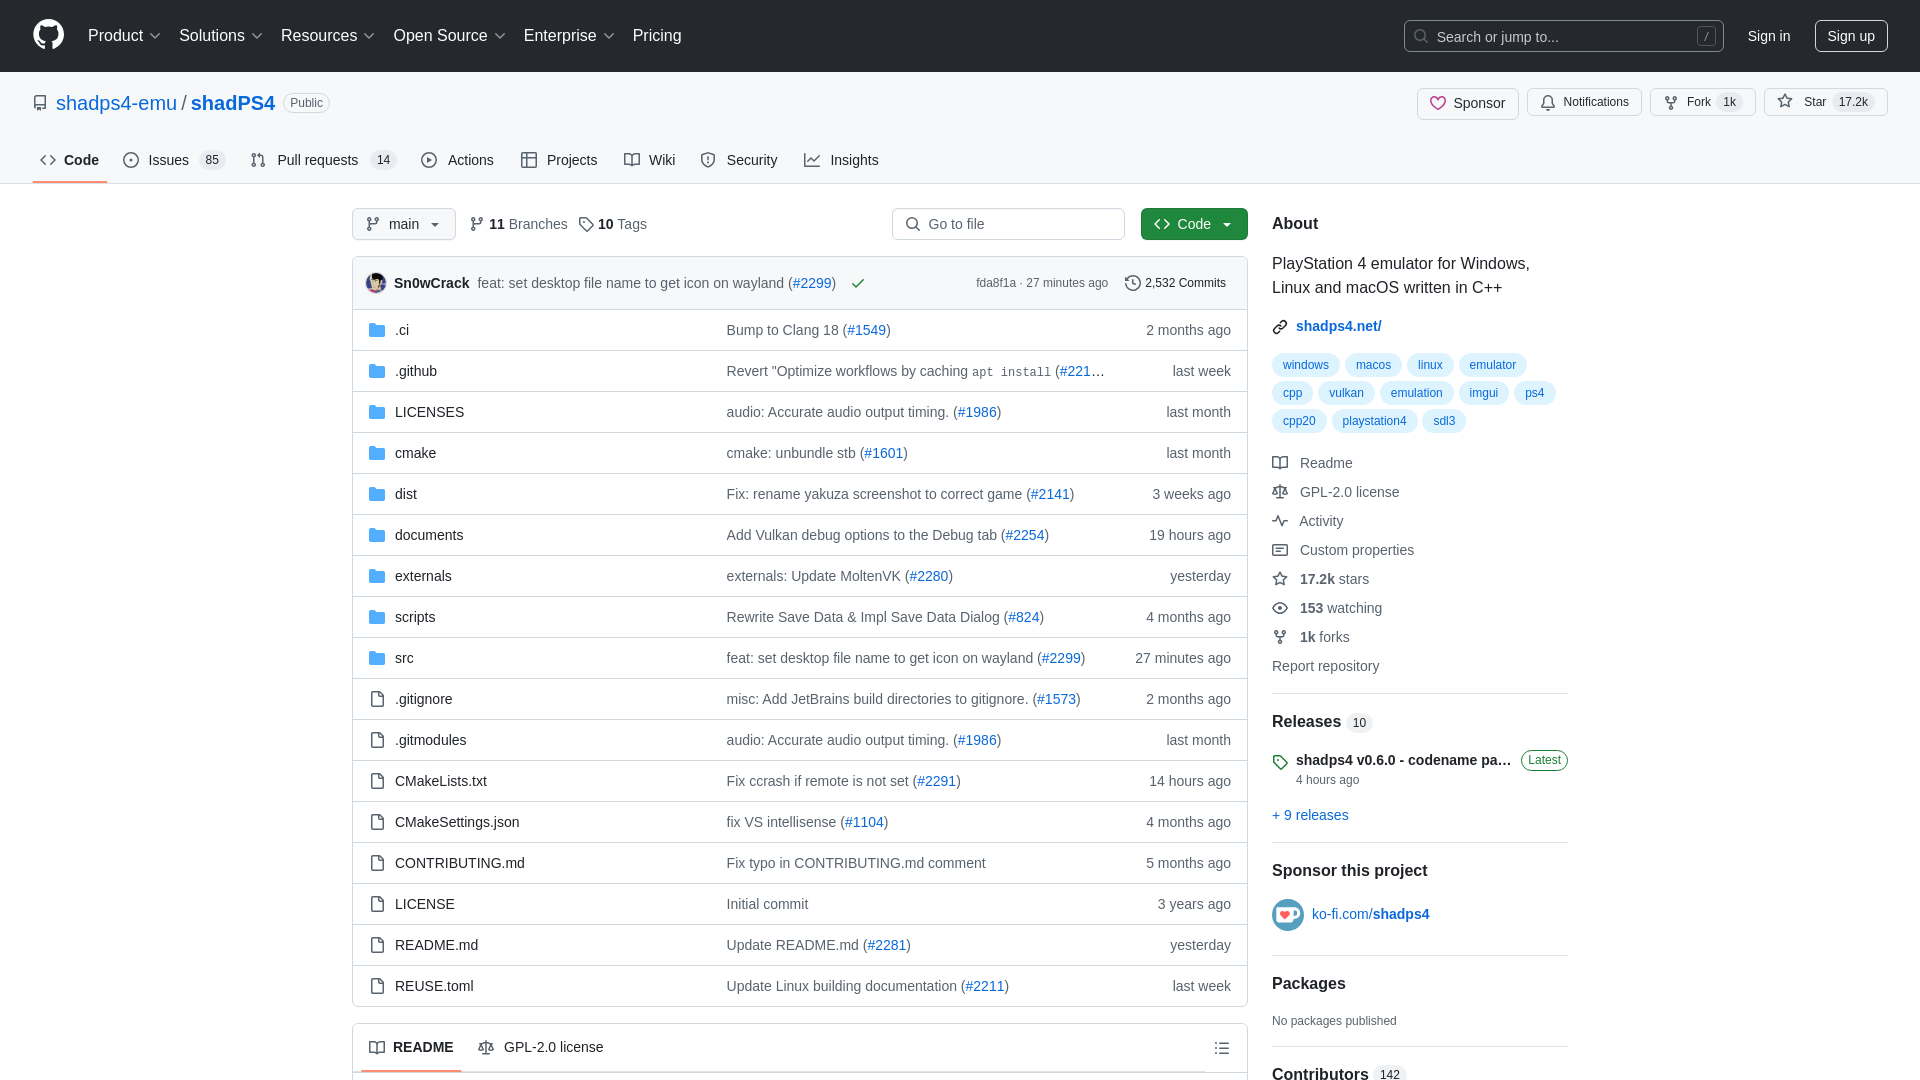Click the Security shield tab icon
1920x1080 pixels.
click(x=708, y=160)
